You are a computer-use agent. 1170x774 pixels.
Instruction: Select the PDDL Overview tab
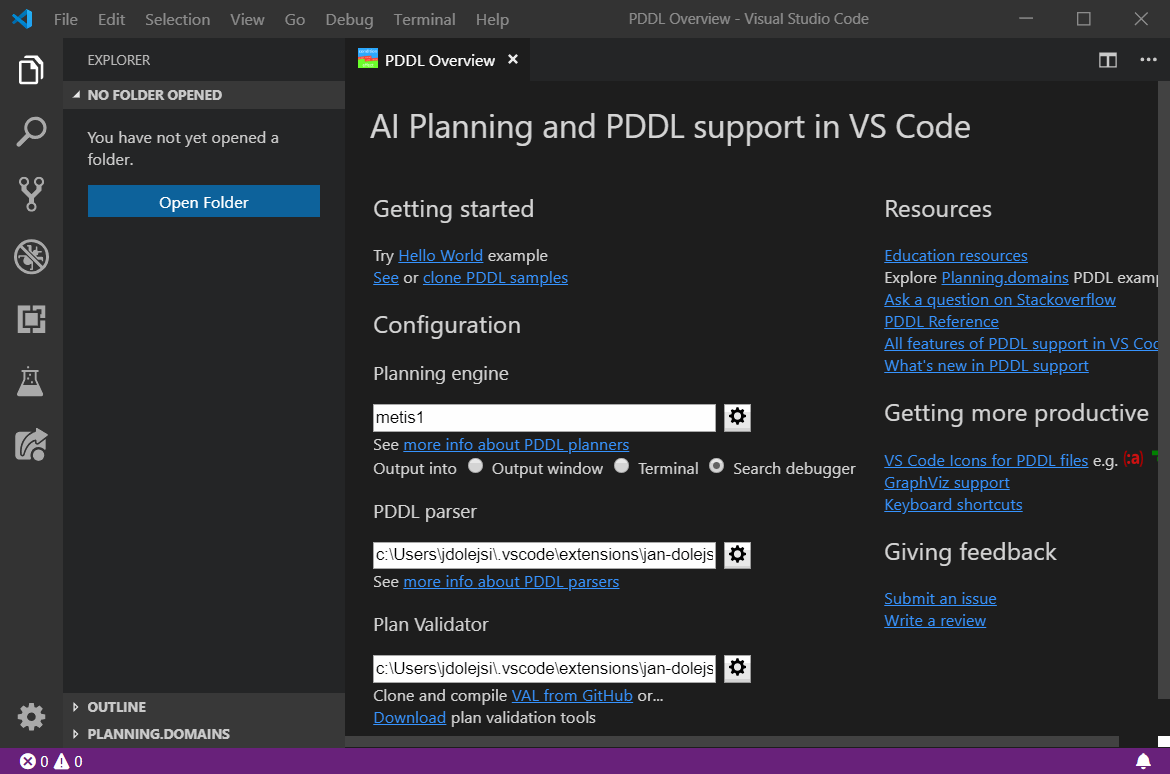[x=438, y=60]
